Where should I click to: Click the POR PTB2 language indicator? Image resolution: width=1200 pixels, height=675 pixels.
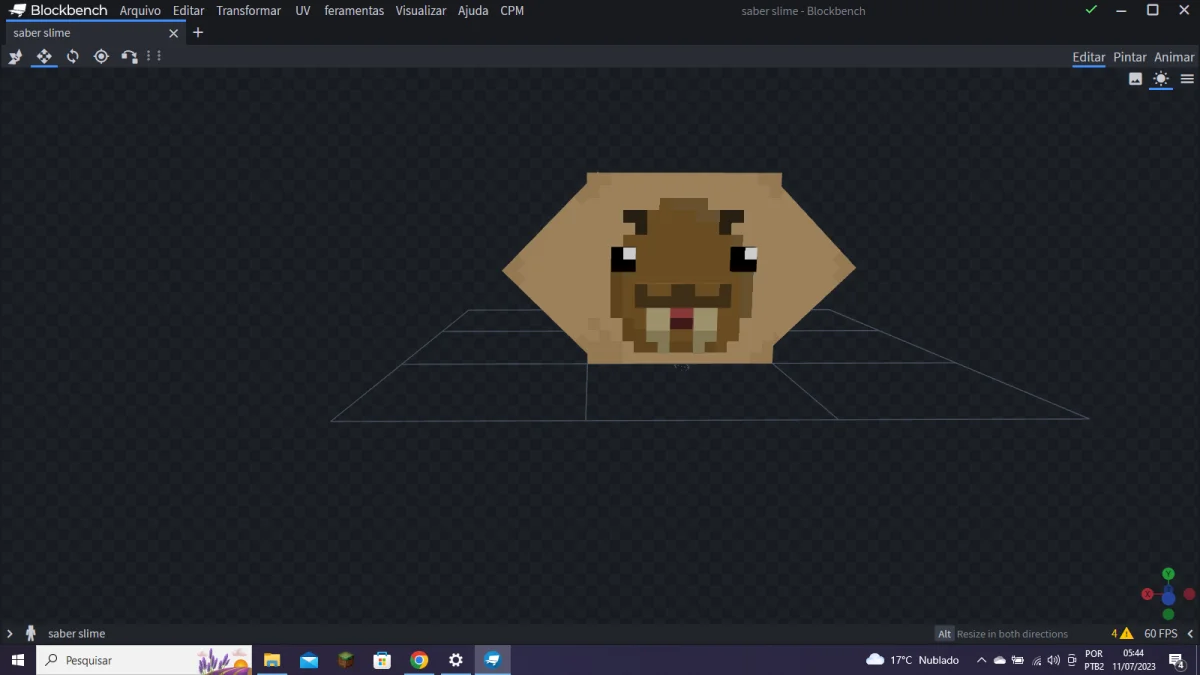[x=1094, y=660]
